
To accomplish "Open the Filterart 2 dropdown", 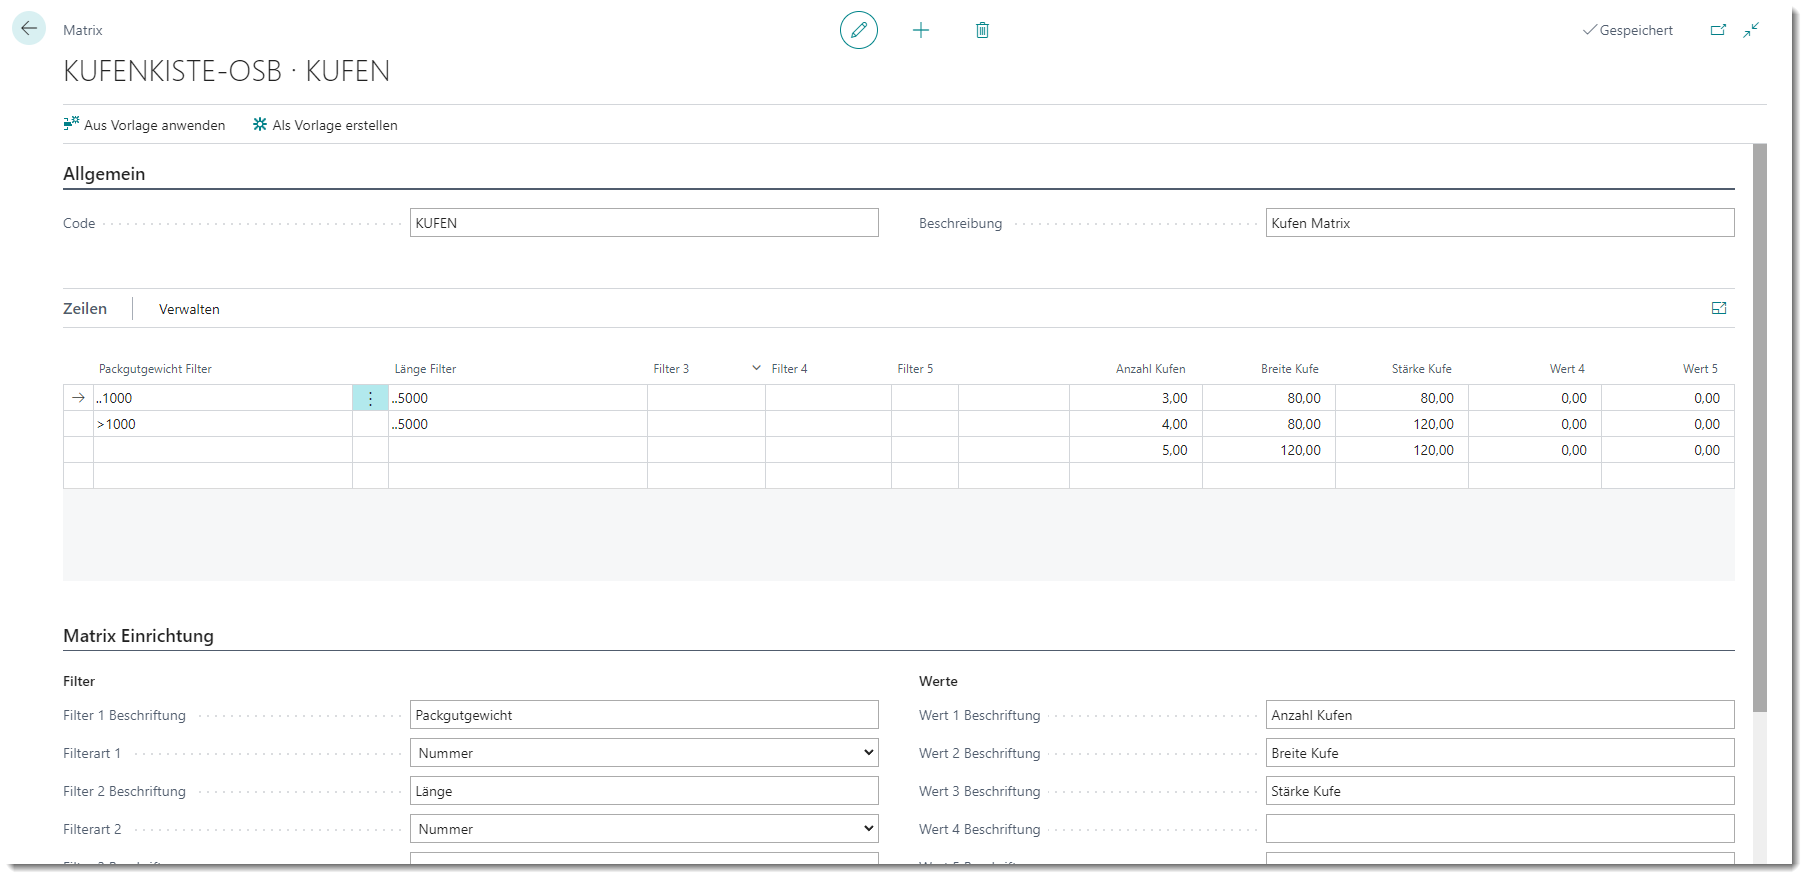I will point(644,828).
